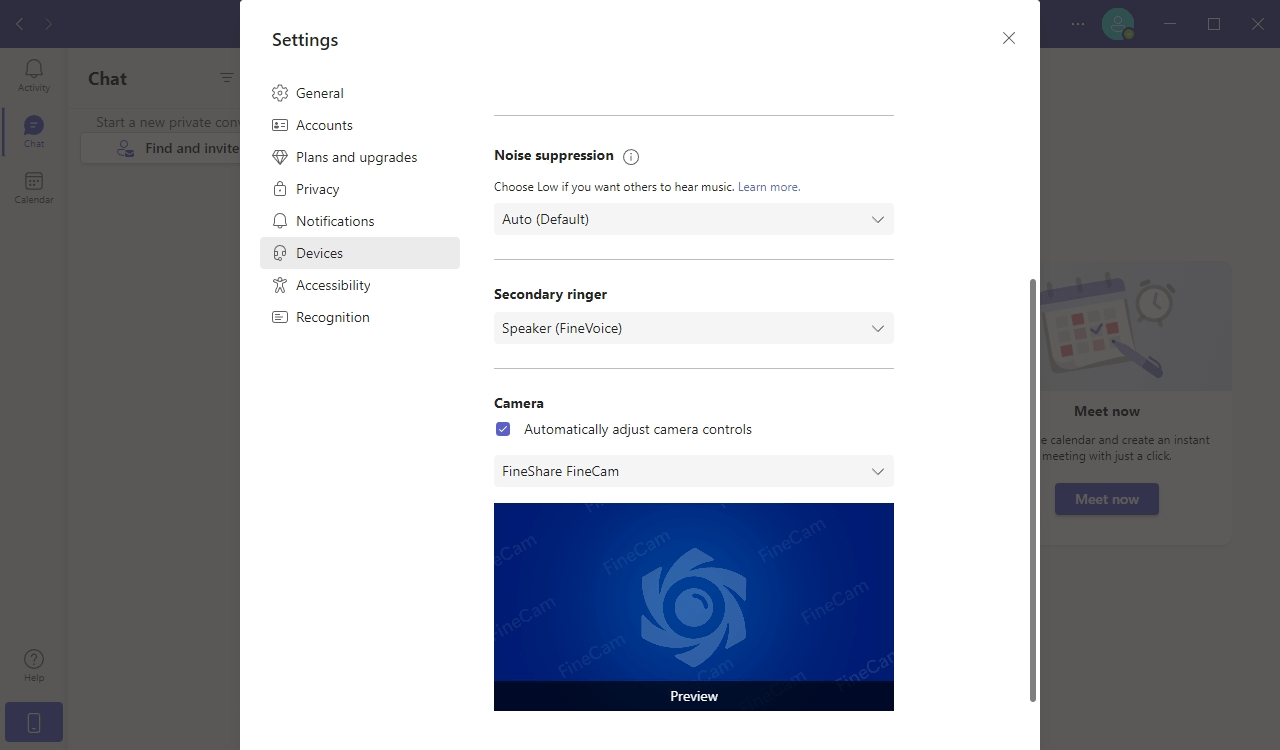
Task: Open the Activity bell icon
Action: pos(34,74)
